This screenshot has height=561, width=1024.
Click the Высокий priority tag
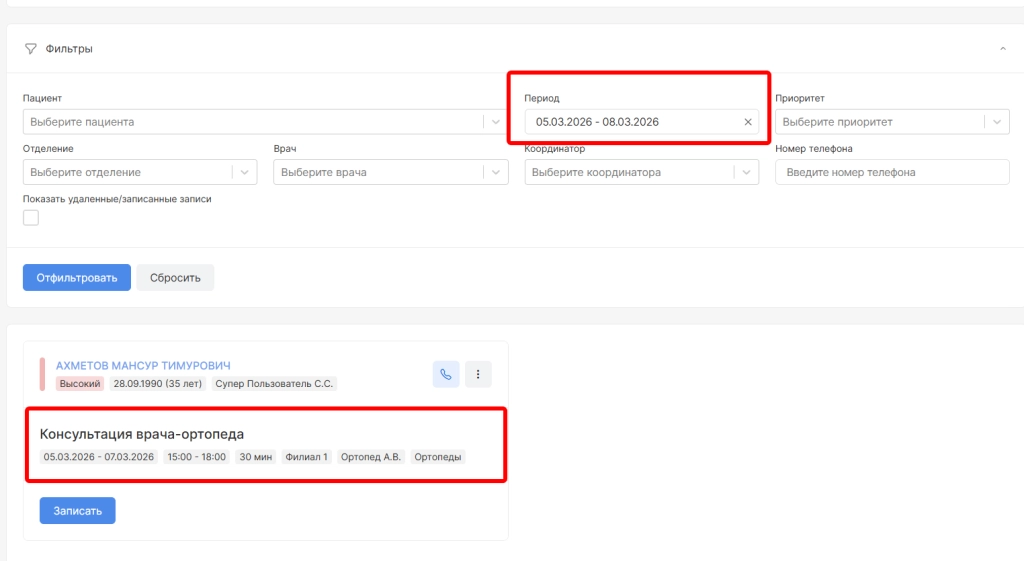pos(79,384)
